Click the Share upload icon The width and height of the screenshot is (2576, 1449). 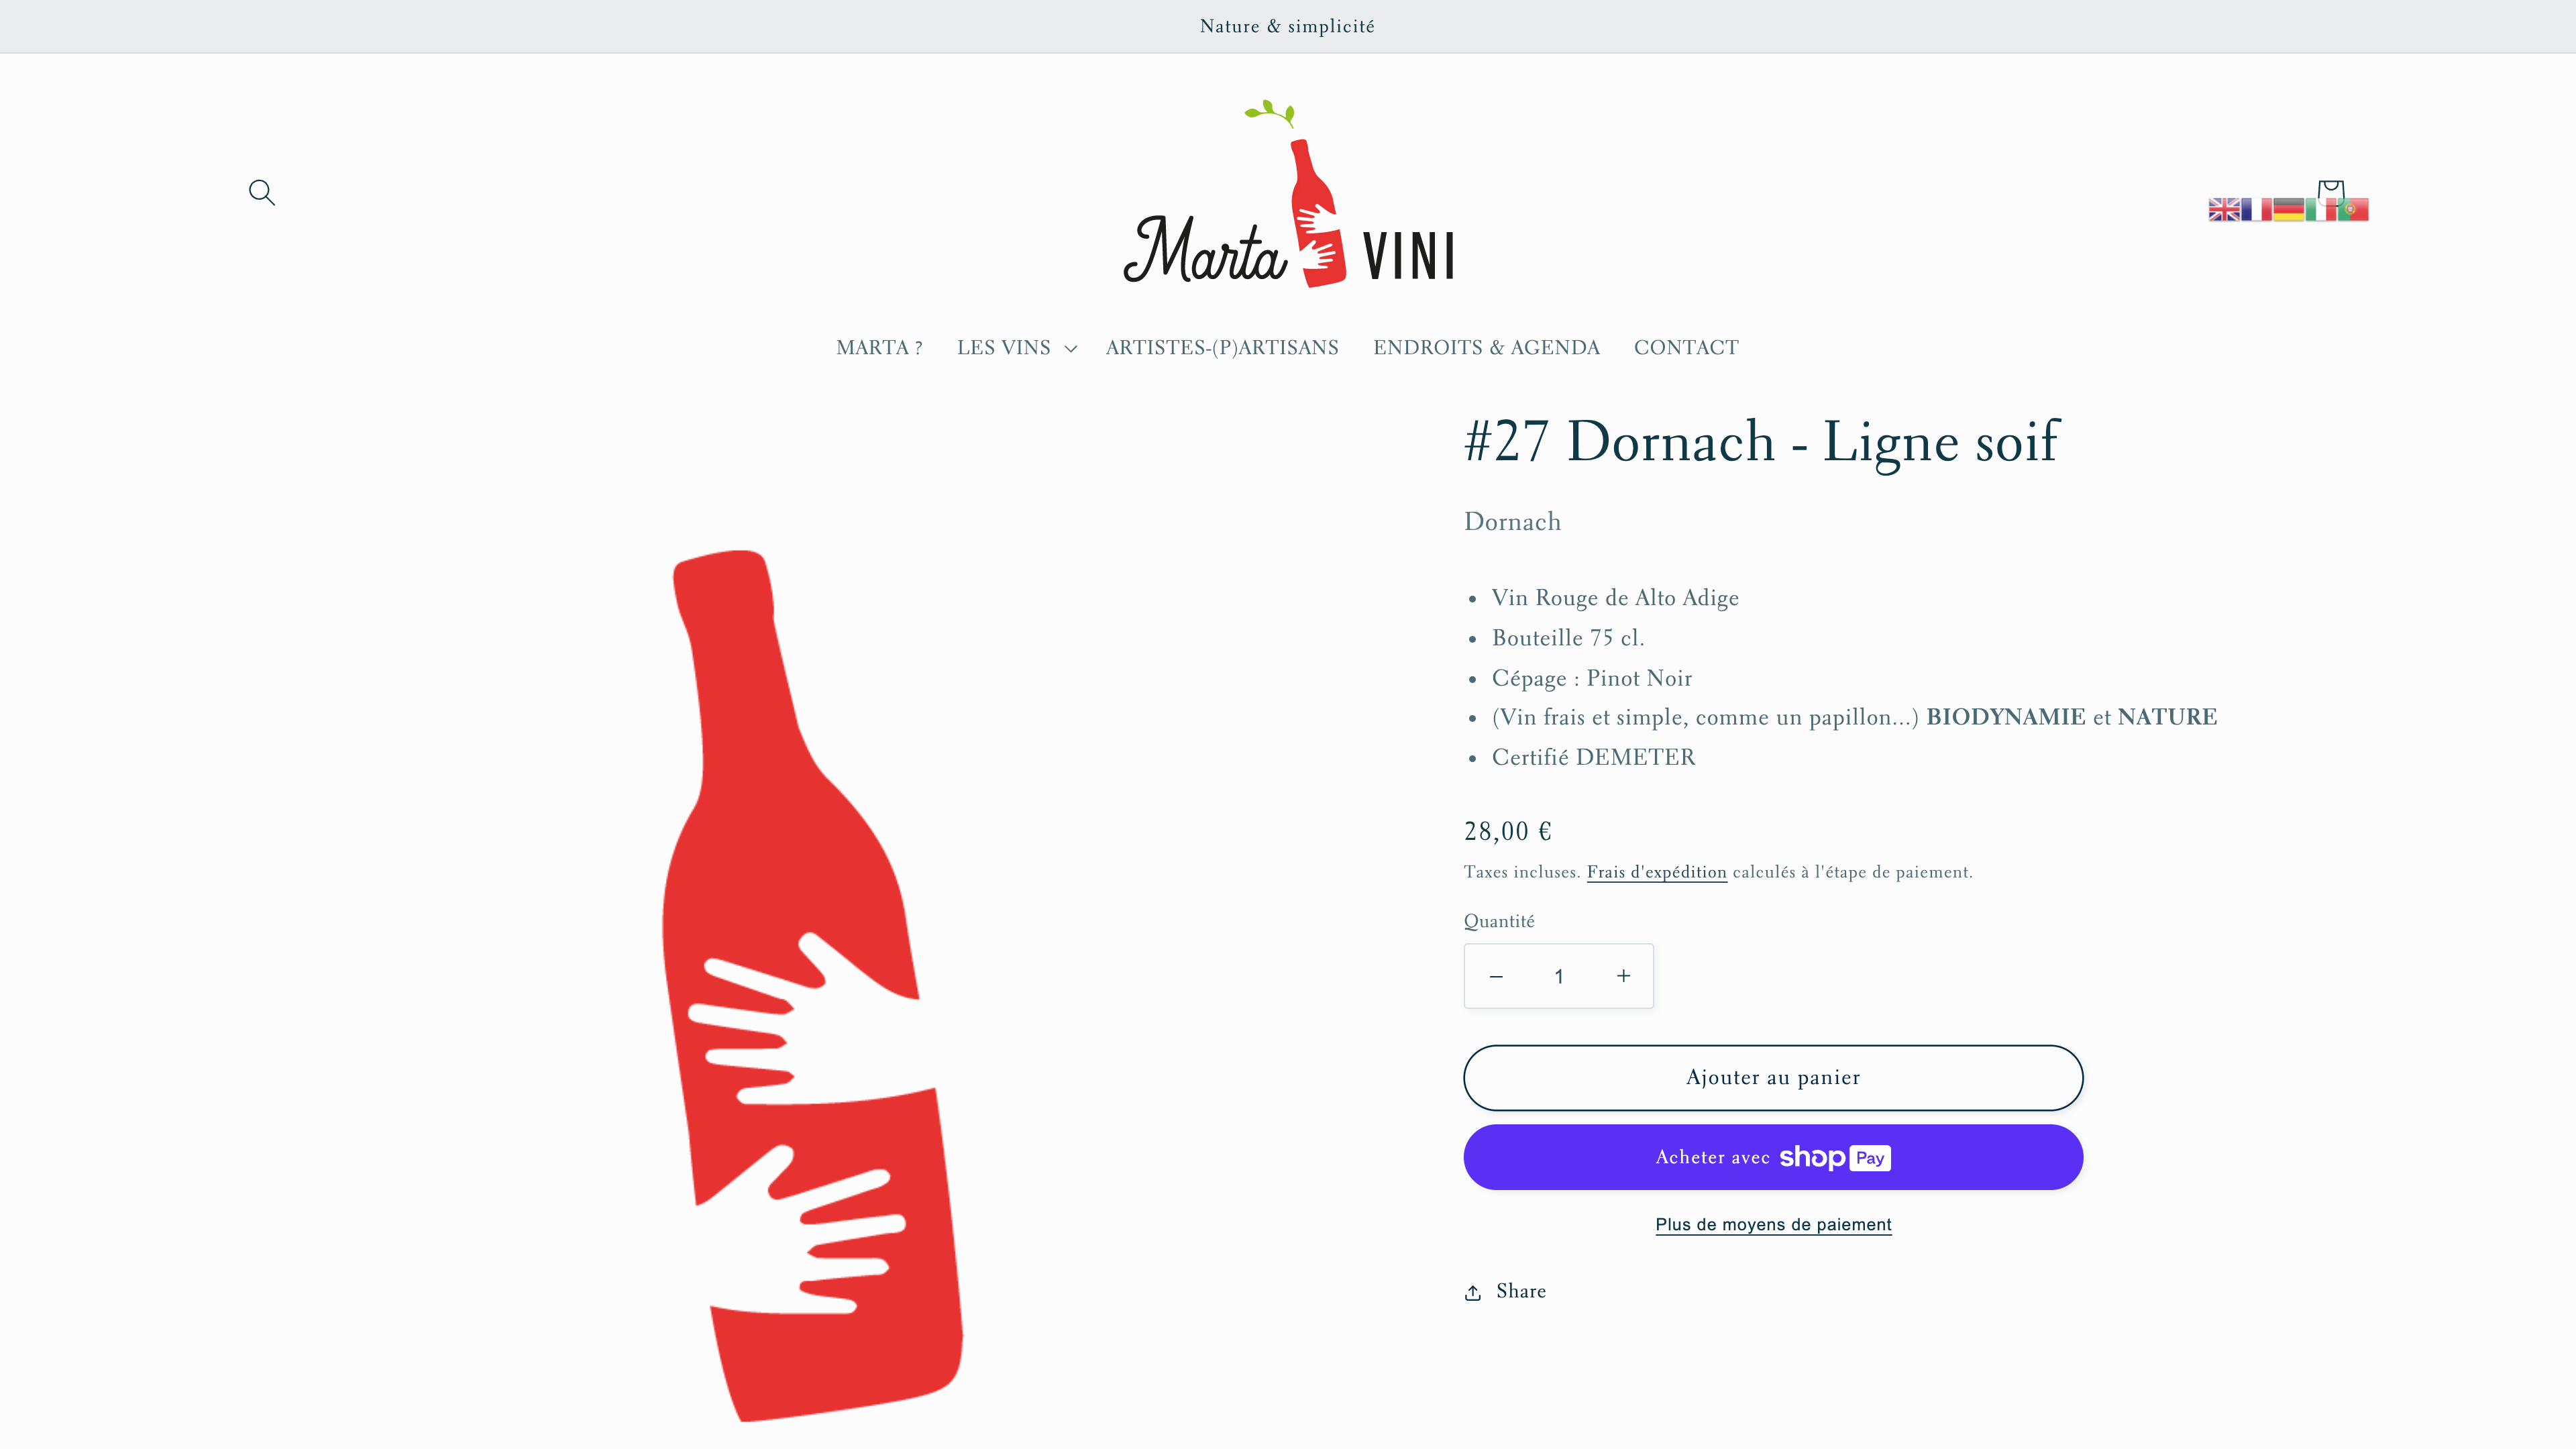click(x=1472, y=1292)
